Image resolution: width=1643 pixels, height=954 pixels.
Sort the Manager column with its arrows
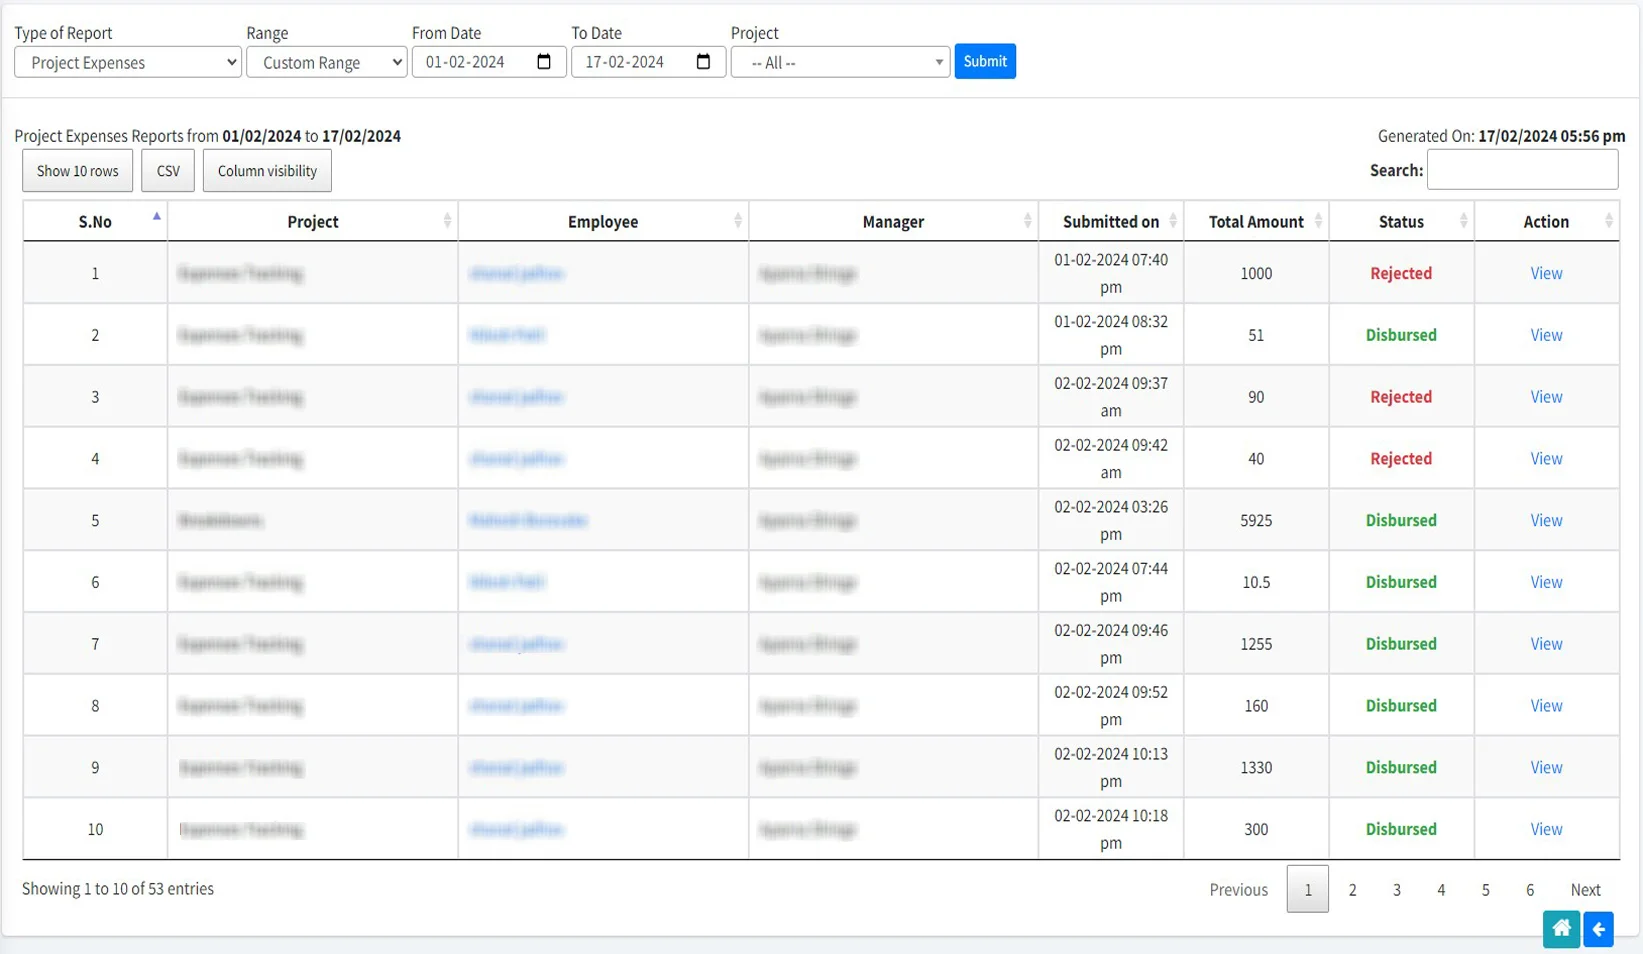click(1026, 221)
